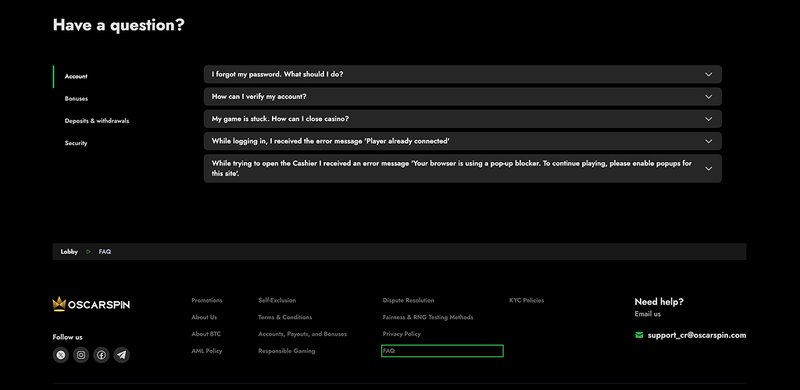The width and height of the screenshot is (800, 390).
Task: Open Privacy Policy footer link
Action: point(402,334)
